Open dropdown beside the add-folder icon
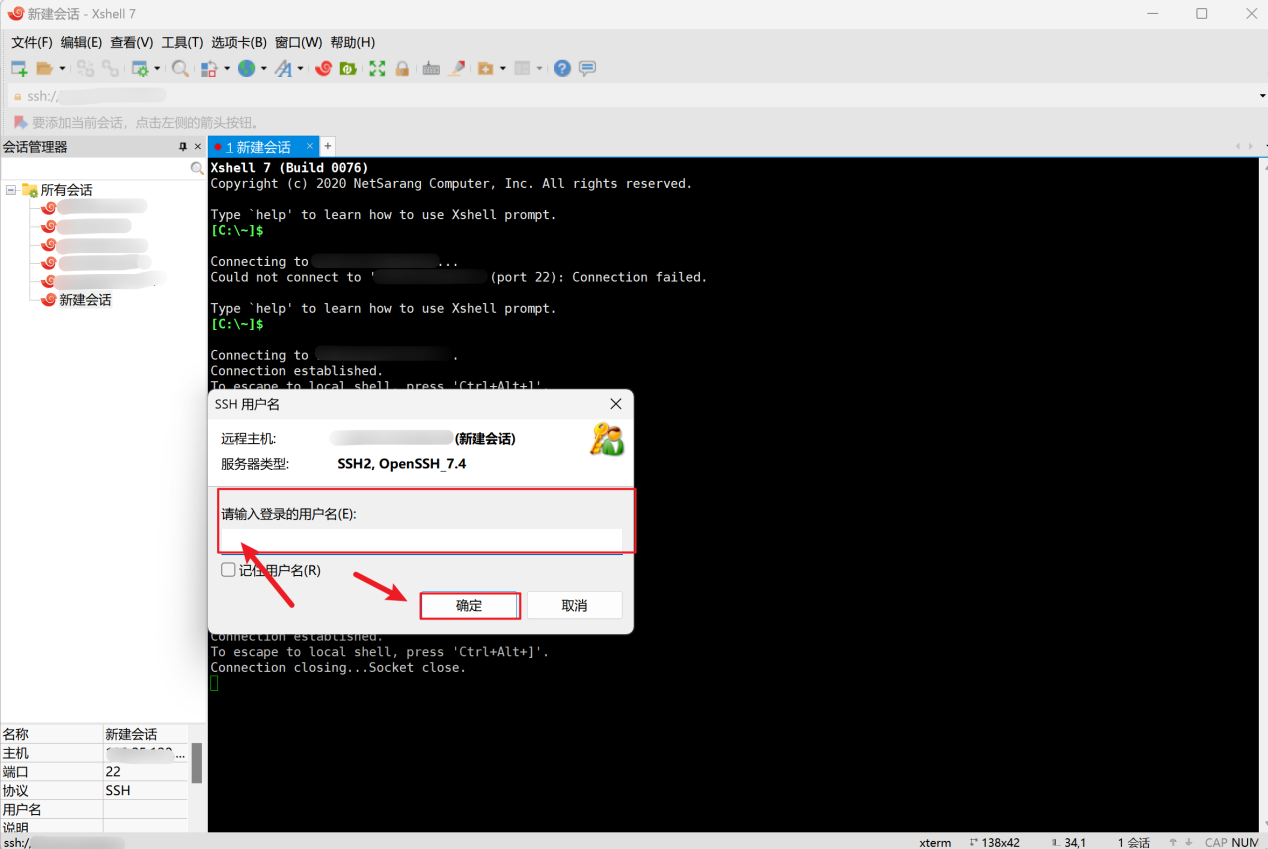The image size is (1268, 849). (x=502, y=68)
